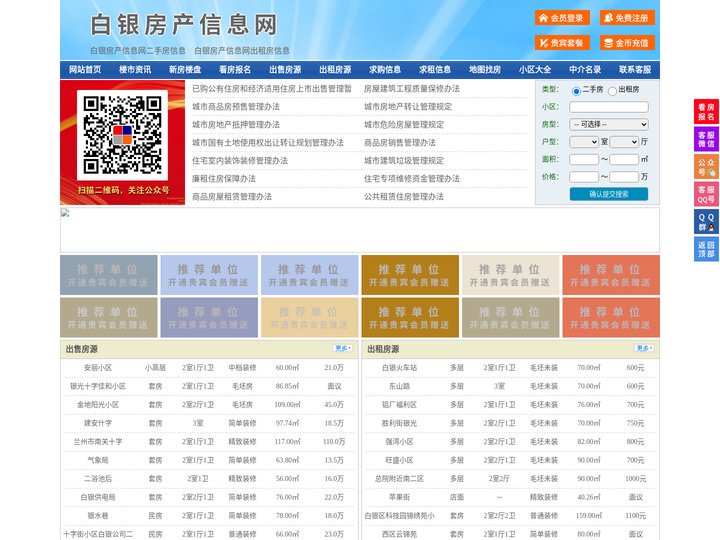Open the 白银供电局 sale listing
The height and width of the screenshot is (540, 720).
pyautogui.click(x=98, y=497)
